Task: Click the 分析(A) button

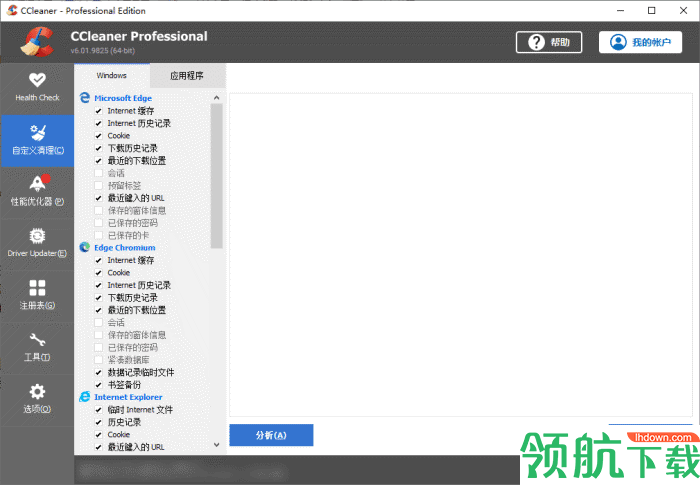Action: pos(271,435)
